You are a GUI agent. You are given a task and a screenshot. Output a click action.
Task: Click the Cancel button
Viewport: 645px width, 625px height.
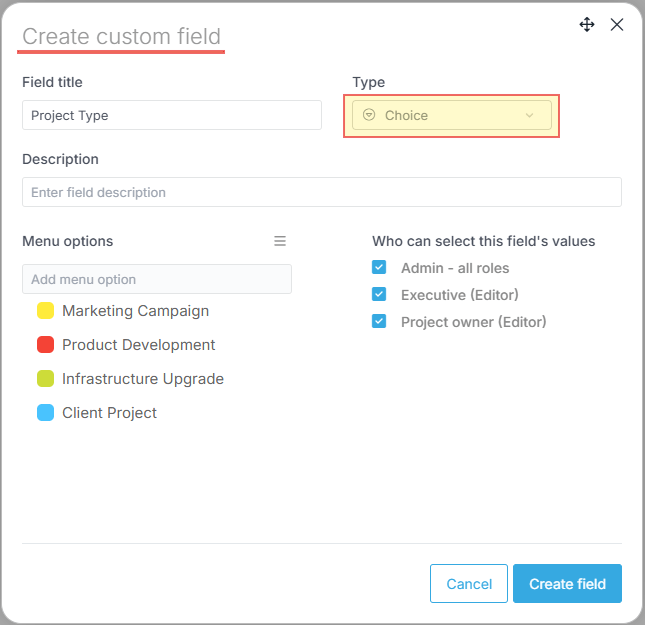pos(469,584)
